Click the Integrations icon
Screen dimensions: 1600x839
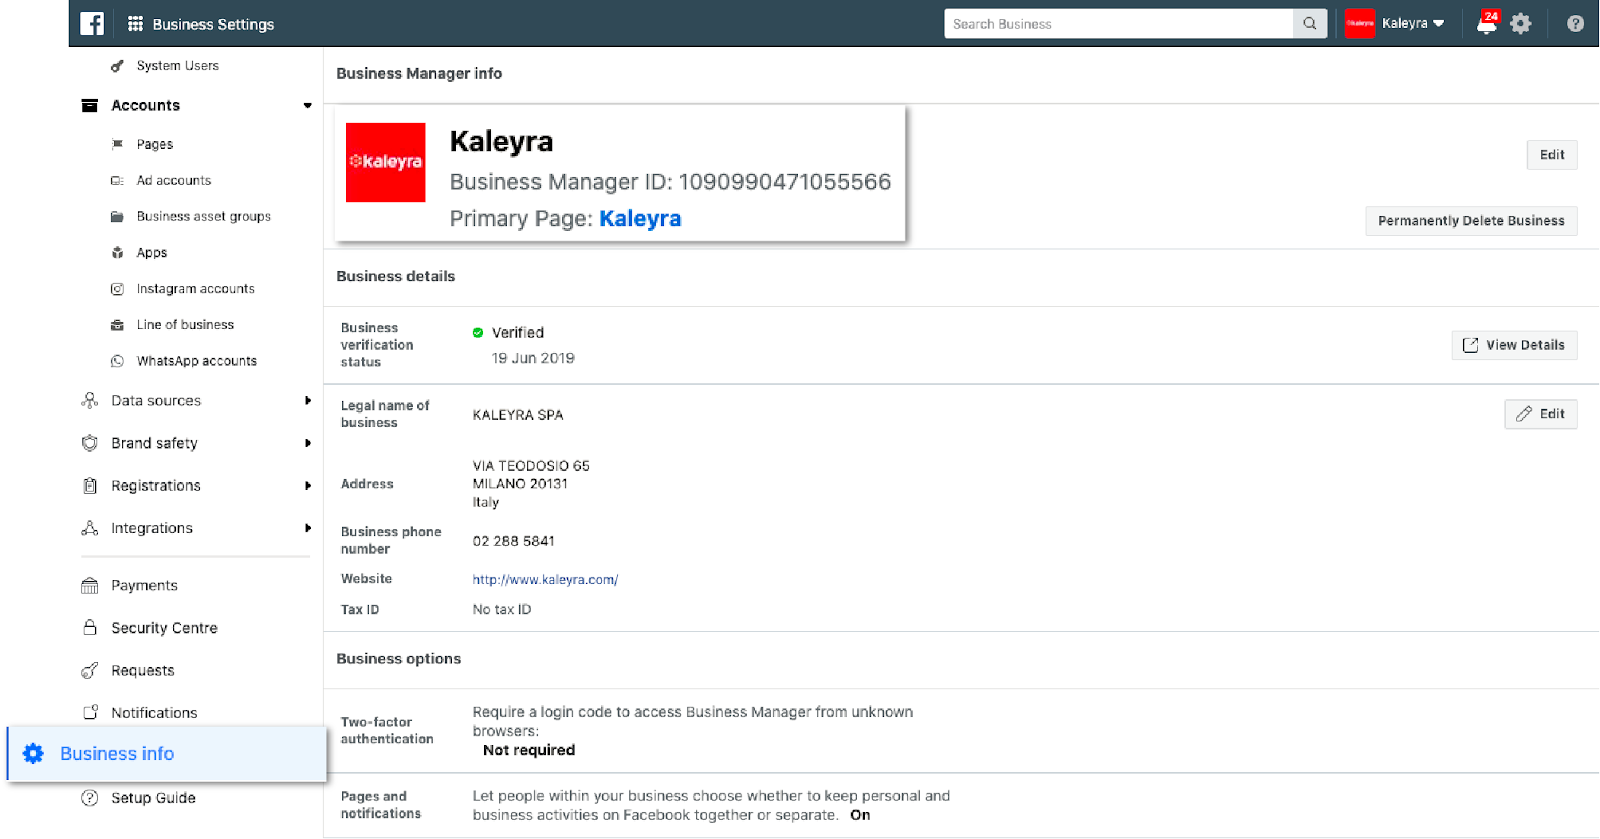[90, 528]
